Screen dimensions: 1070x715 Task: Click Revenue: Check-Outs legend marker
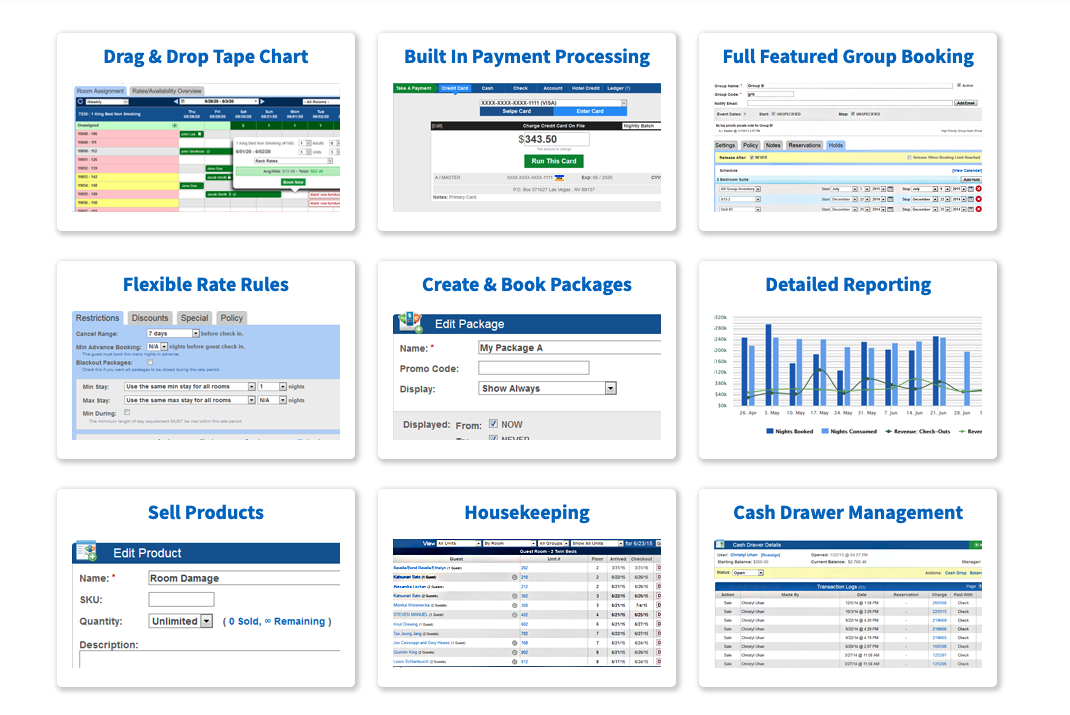coord(888,431)
